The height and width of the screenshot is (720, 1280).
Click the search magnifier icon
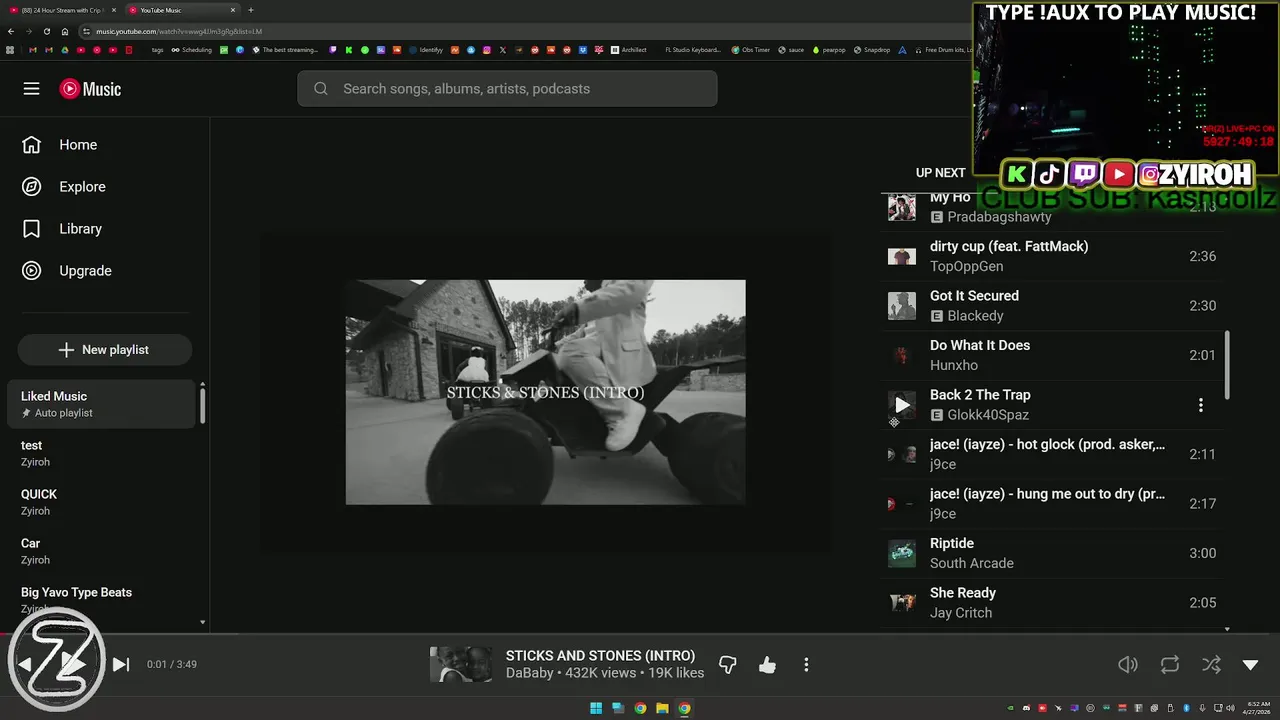pos(321,89)
